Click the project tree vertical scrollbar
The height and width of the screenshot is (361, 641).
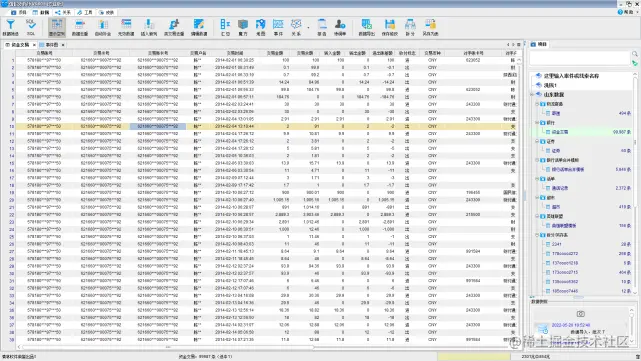pyautogui.click(x=635, y=184)
